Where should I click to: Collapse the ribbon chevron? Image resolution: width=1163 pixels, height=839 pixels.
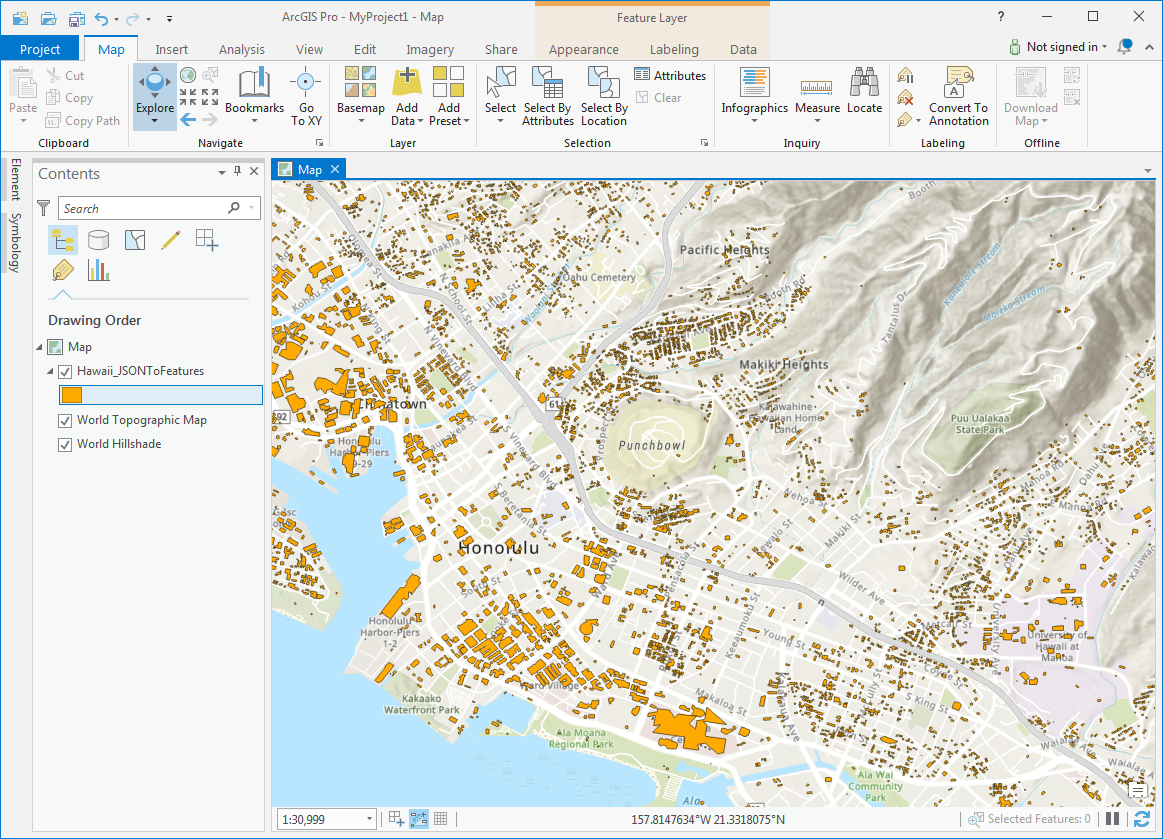(x=1149, y=47)
